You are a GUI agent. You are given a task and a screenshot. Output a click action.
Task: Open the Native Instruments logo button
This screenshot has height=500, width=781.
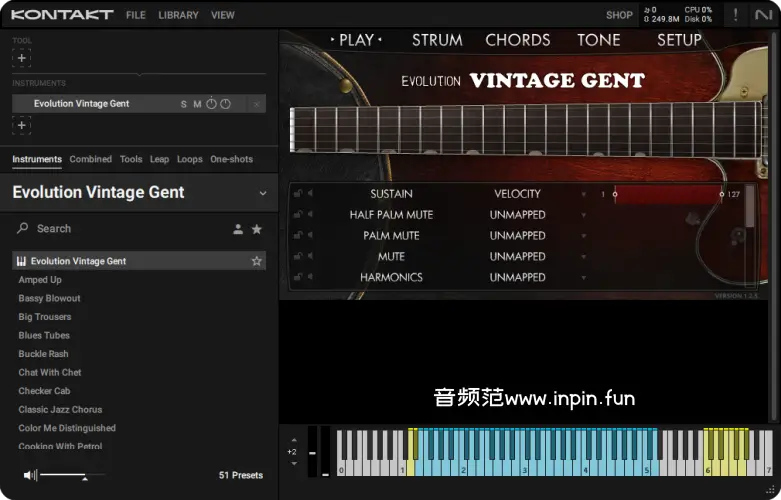(763, 15)
